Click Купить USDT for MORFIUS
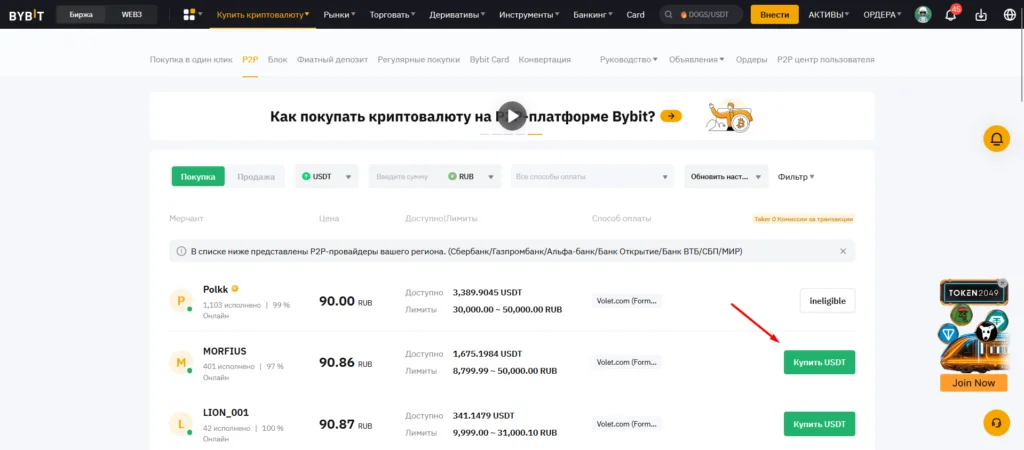Screen dimensions: 1024x450 819,362
